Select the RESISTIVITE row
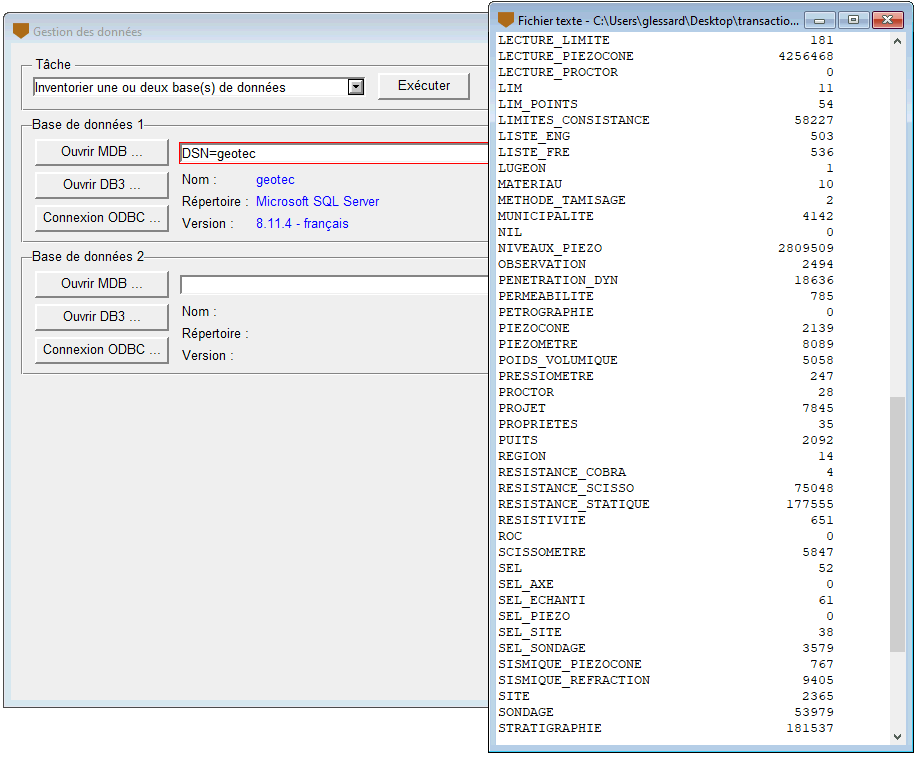Screen dimensions: 917x757 click(666, 520)
